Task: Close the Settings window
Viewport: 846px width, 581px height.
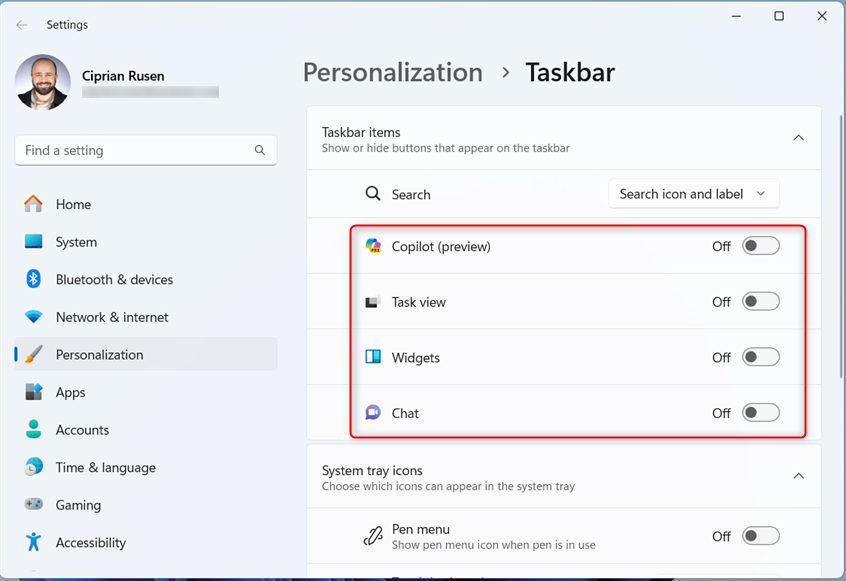Action: (822, 16)
